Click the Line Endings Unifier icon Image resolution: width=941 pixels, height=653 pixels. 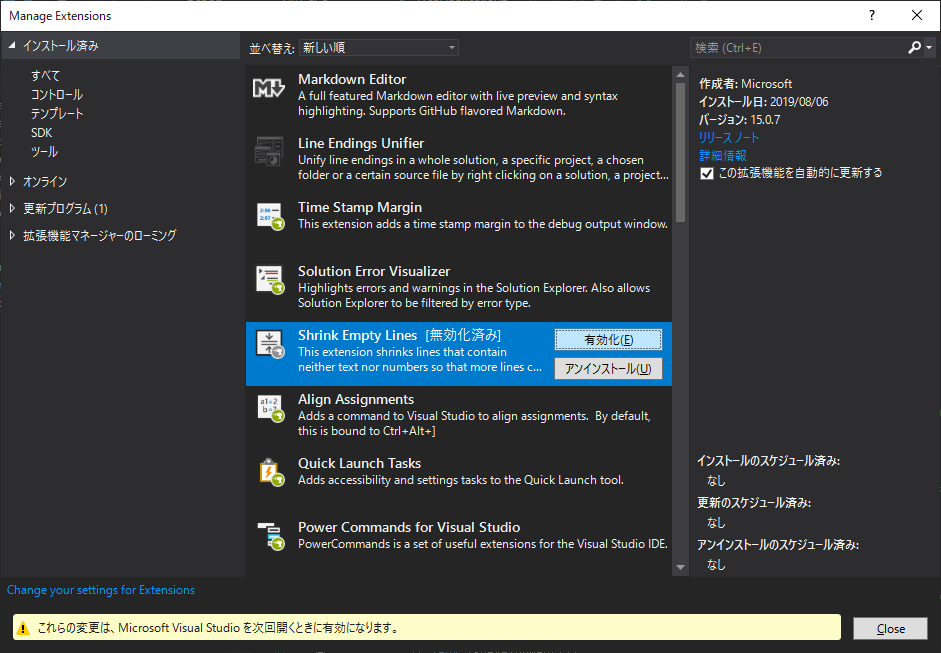[267, 152]
